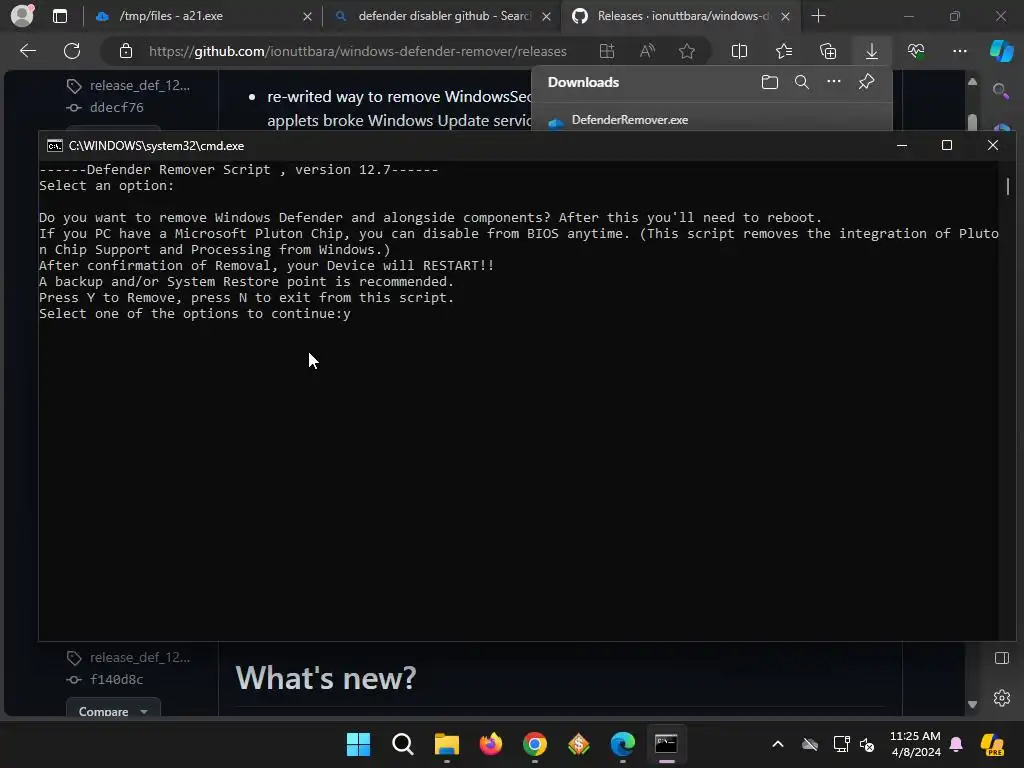The width and height of the screenshot is (1024, 768).
Task: Close the /tmp/files - a21.exe tab
Action: pos(307,16)
